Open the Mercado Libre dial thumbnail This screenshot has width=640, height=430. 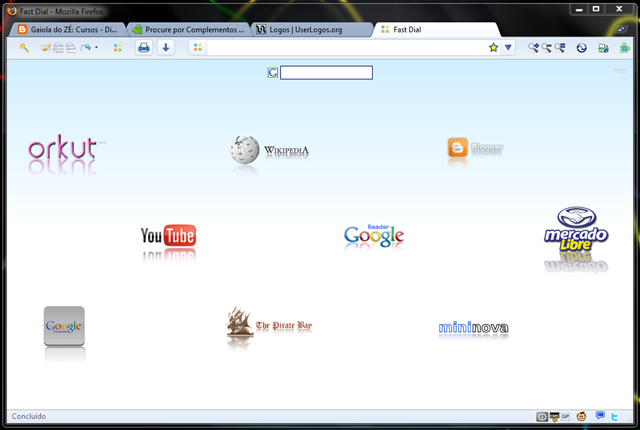coord(576,239)
